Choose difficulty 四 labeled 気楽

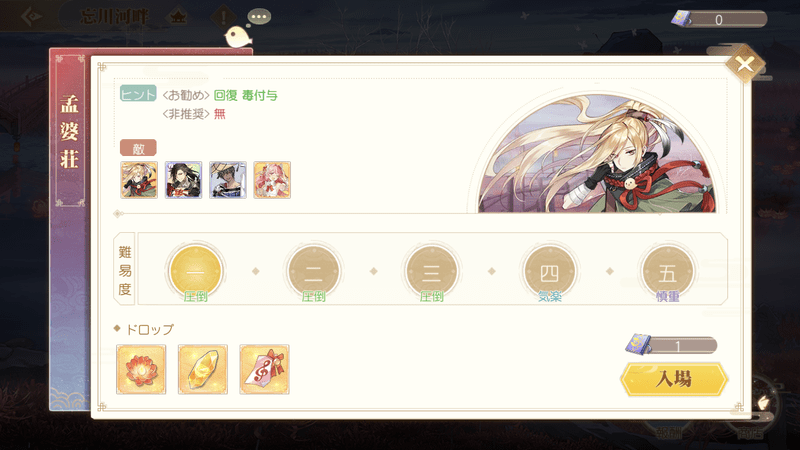(x=549, y=271)
